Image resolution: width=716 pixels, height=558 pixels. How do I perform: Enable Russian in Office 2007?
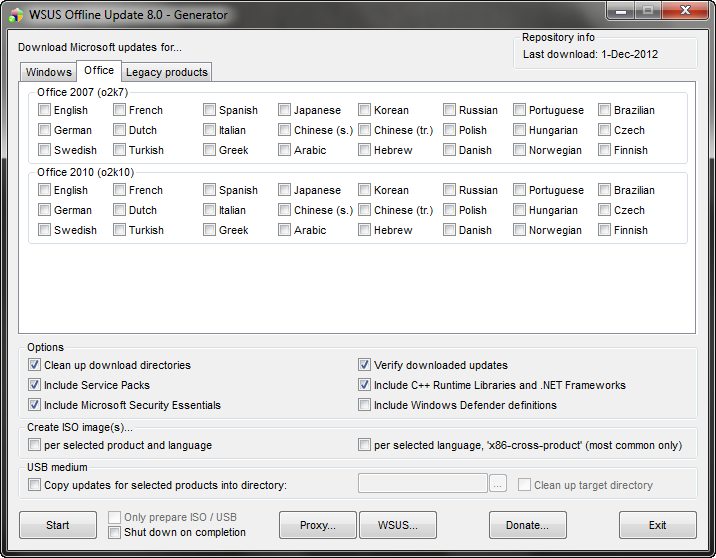(449, 110)
